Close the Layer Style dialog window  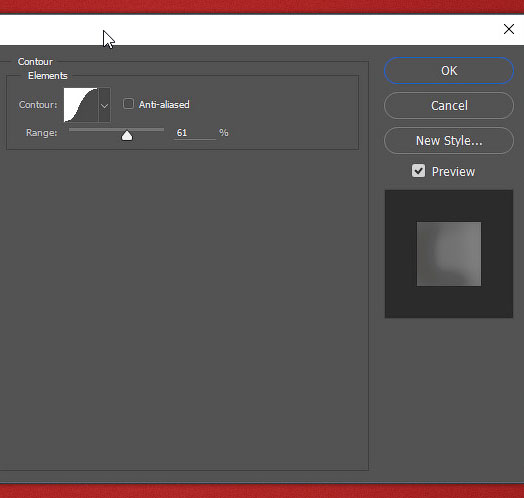[x=509, y=29]
